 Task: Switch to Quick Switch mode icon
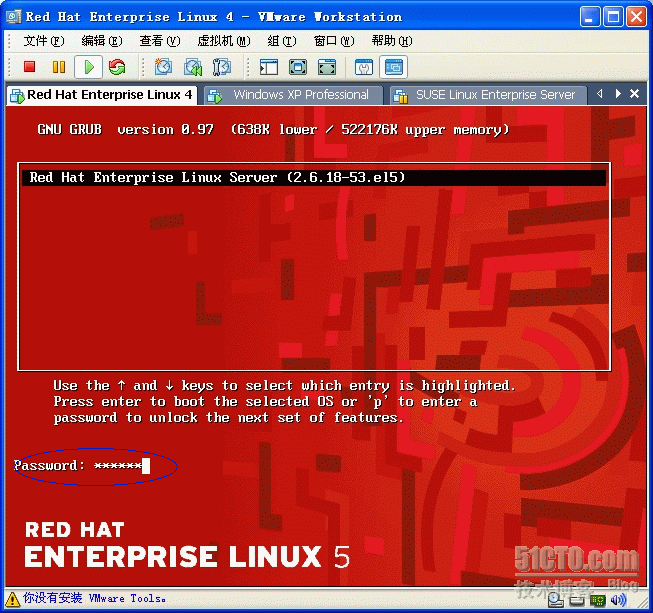[x=298, y=67]
